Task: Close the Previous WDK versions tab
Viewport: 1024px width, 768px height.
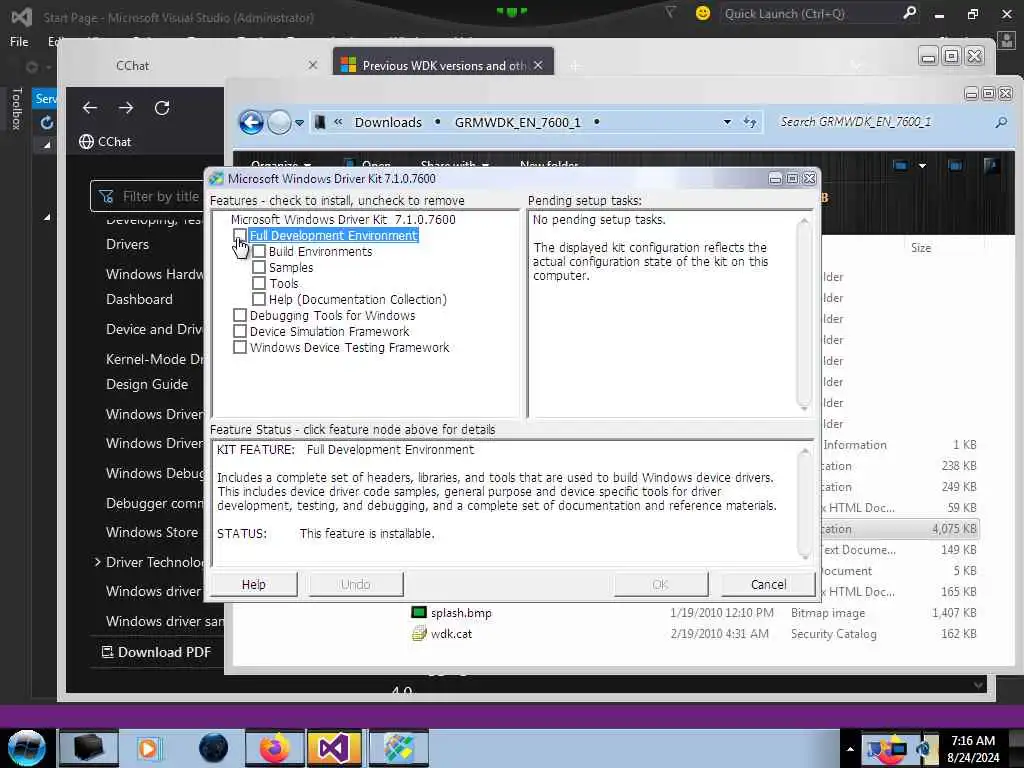Action: [x=537, y=65]
